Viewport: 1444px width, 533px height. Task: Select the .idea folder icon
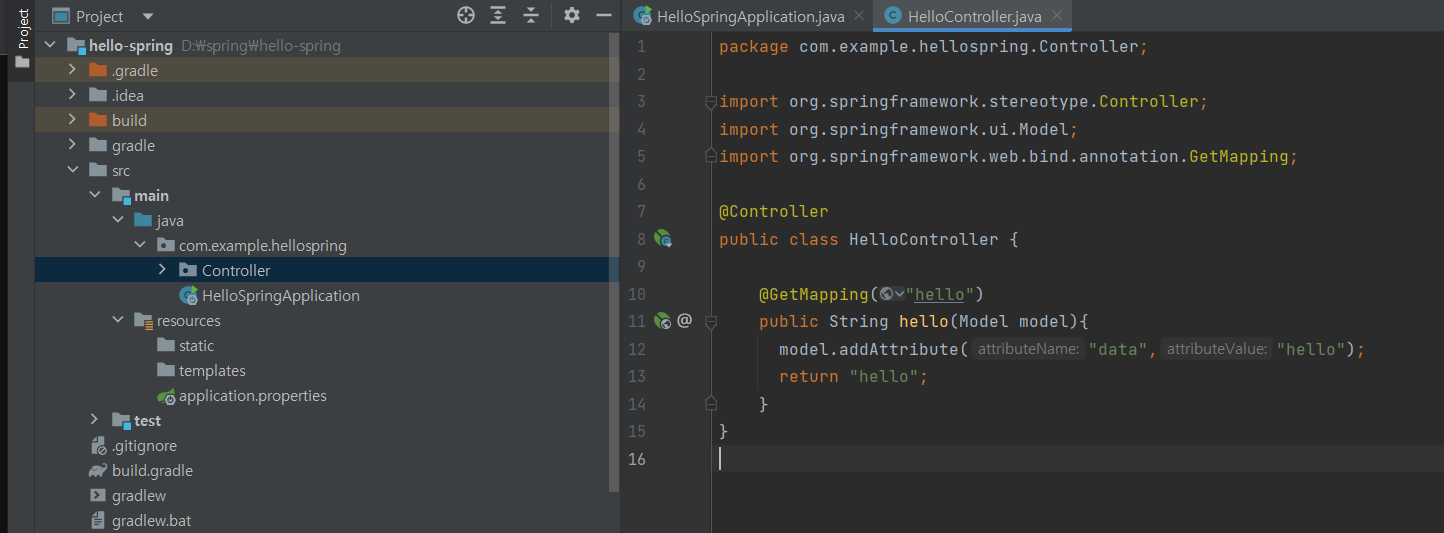click(97, 96)
